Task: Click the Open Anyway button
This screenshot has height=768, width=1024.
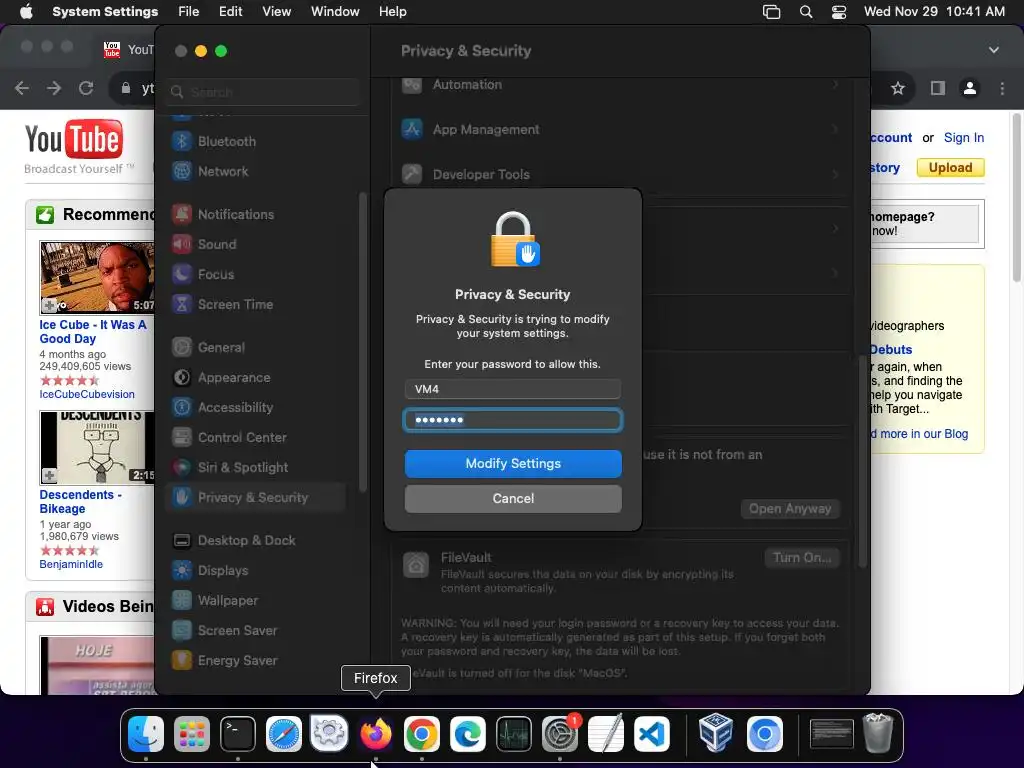Action: tap(790, 509)
